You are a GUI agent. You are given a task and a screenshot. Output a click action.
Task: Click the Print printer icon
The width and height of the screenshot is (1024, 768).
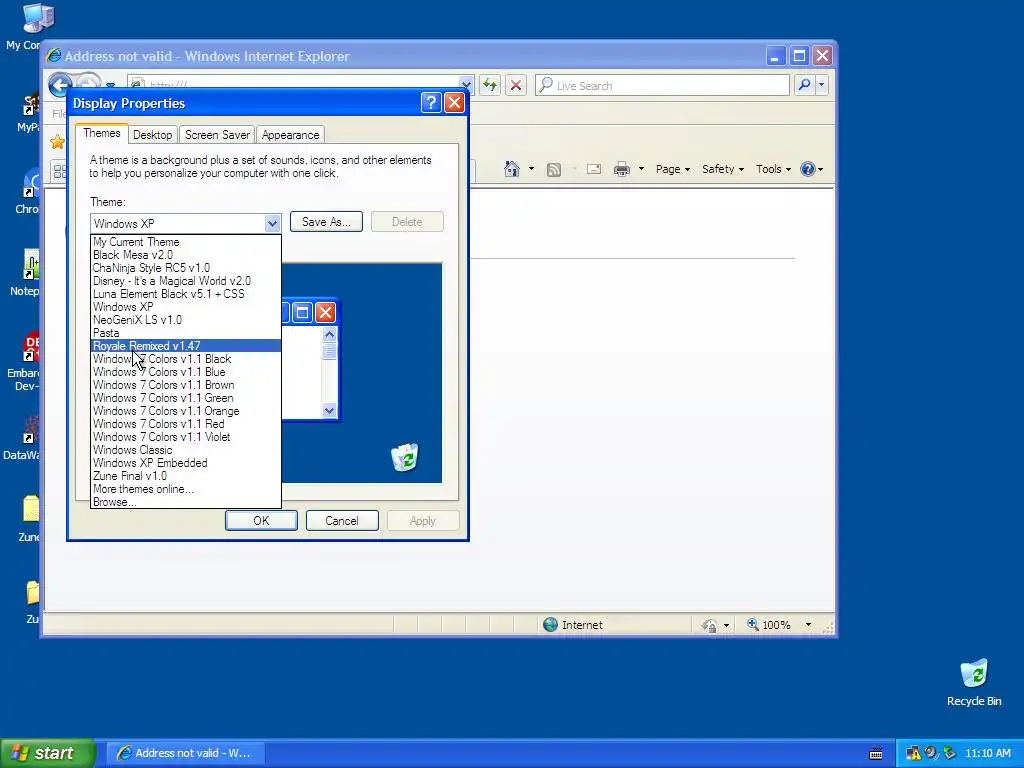pos(622,169)
